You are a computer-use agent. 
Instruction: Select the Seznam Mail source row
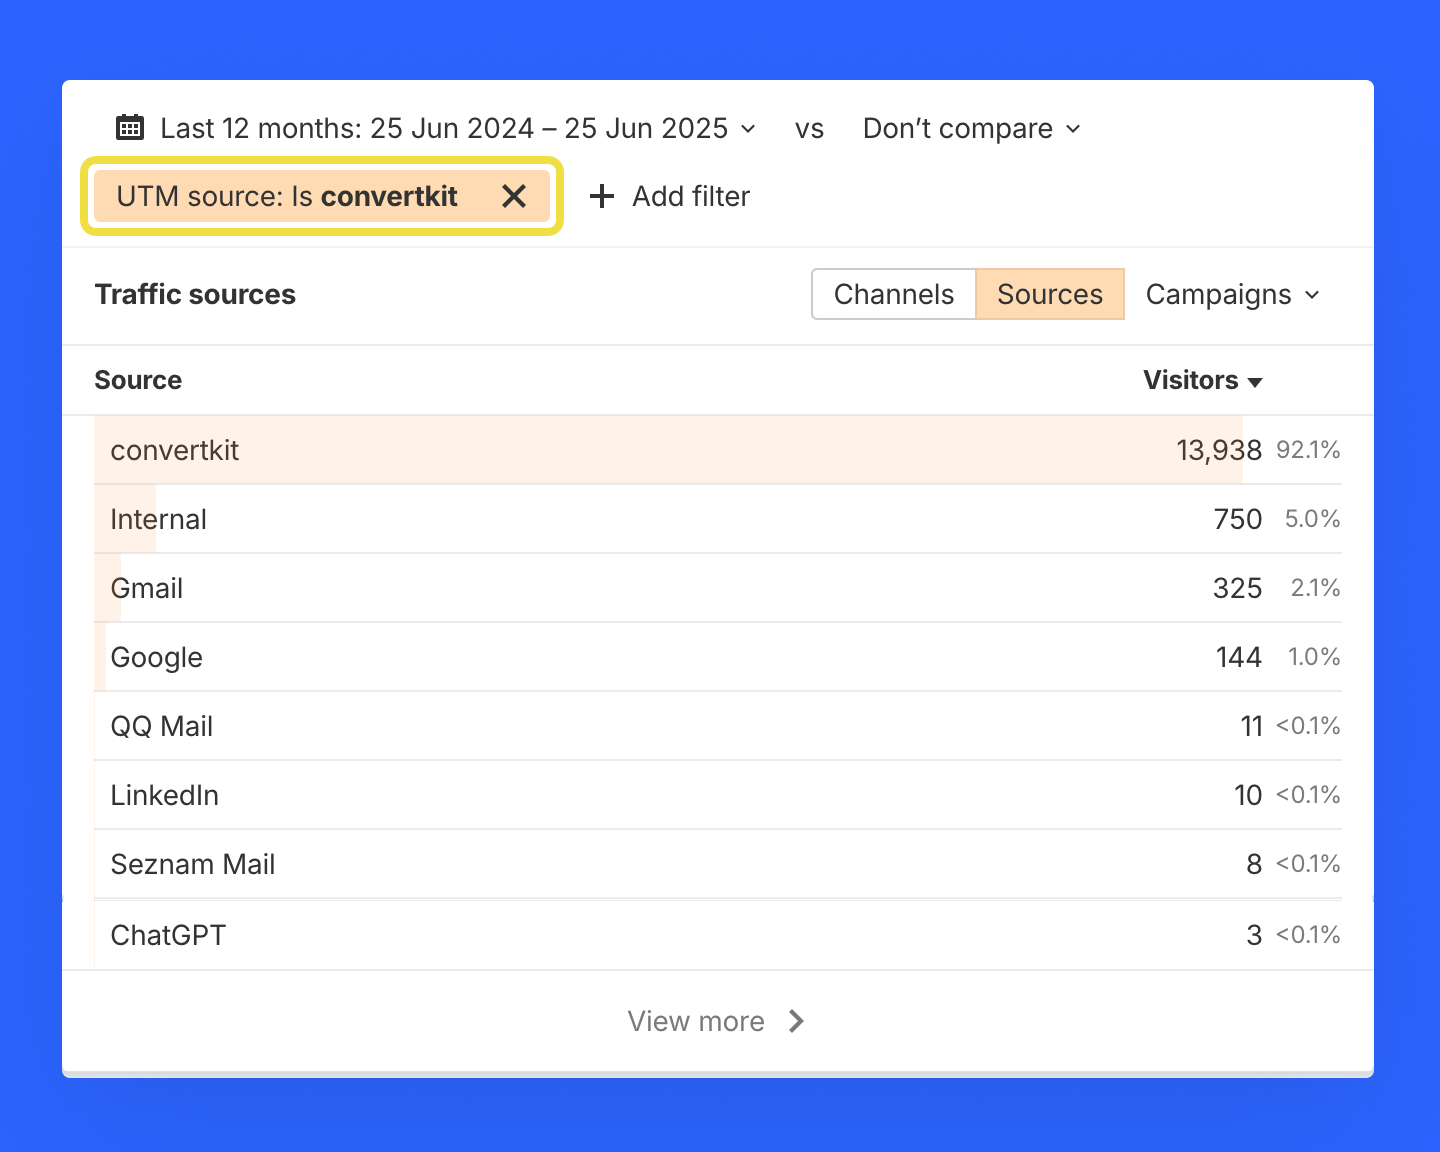click(718, 864)
